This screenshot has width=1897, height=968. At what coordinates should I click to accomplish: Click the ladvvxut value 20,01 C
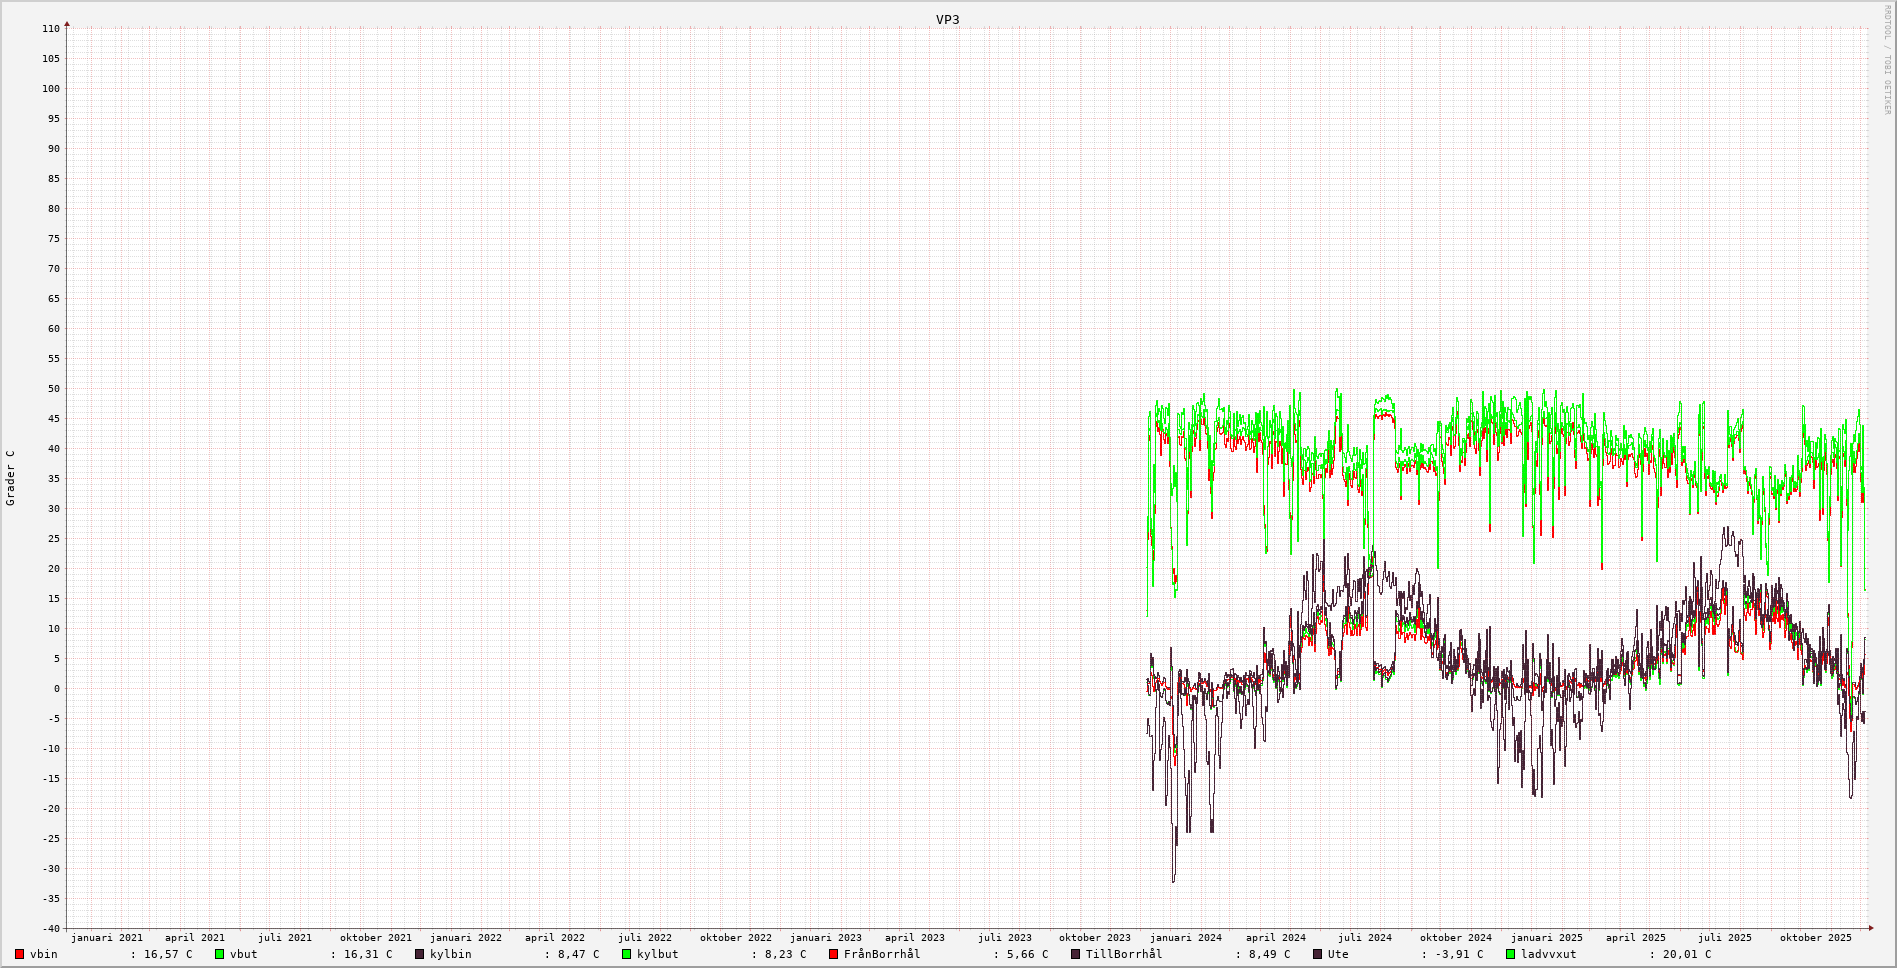click(x=1687, y=954)
